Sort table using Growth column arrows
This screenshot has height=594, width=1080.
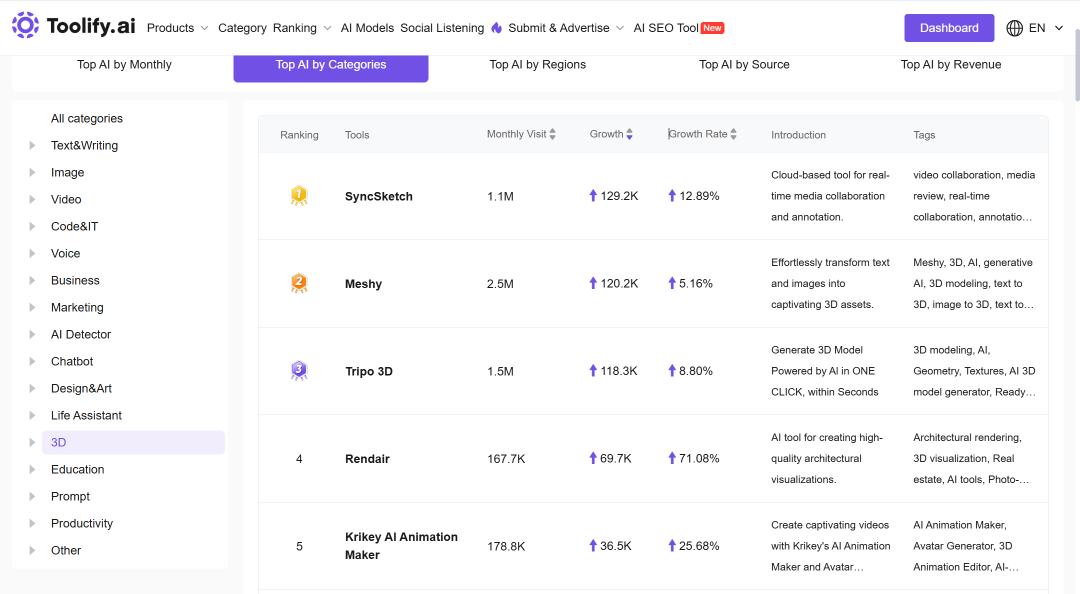[630, 134]
